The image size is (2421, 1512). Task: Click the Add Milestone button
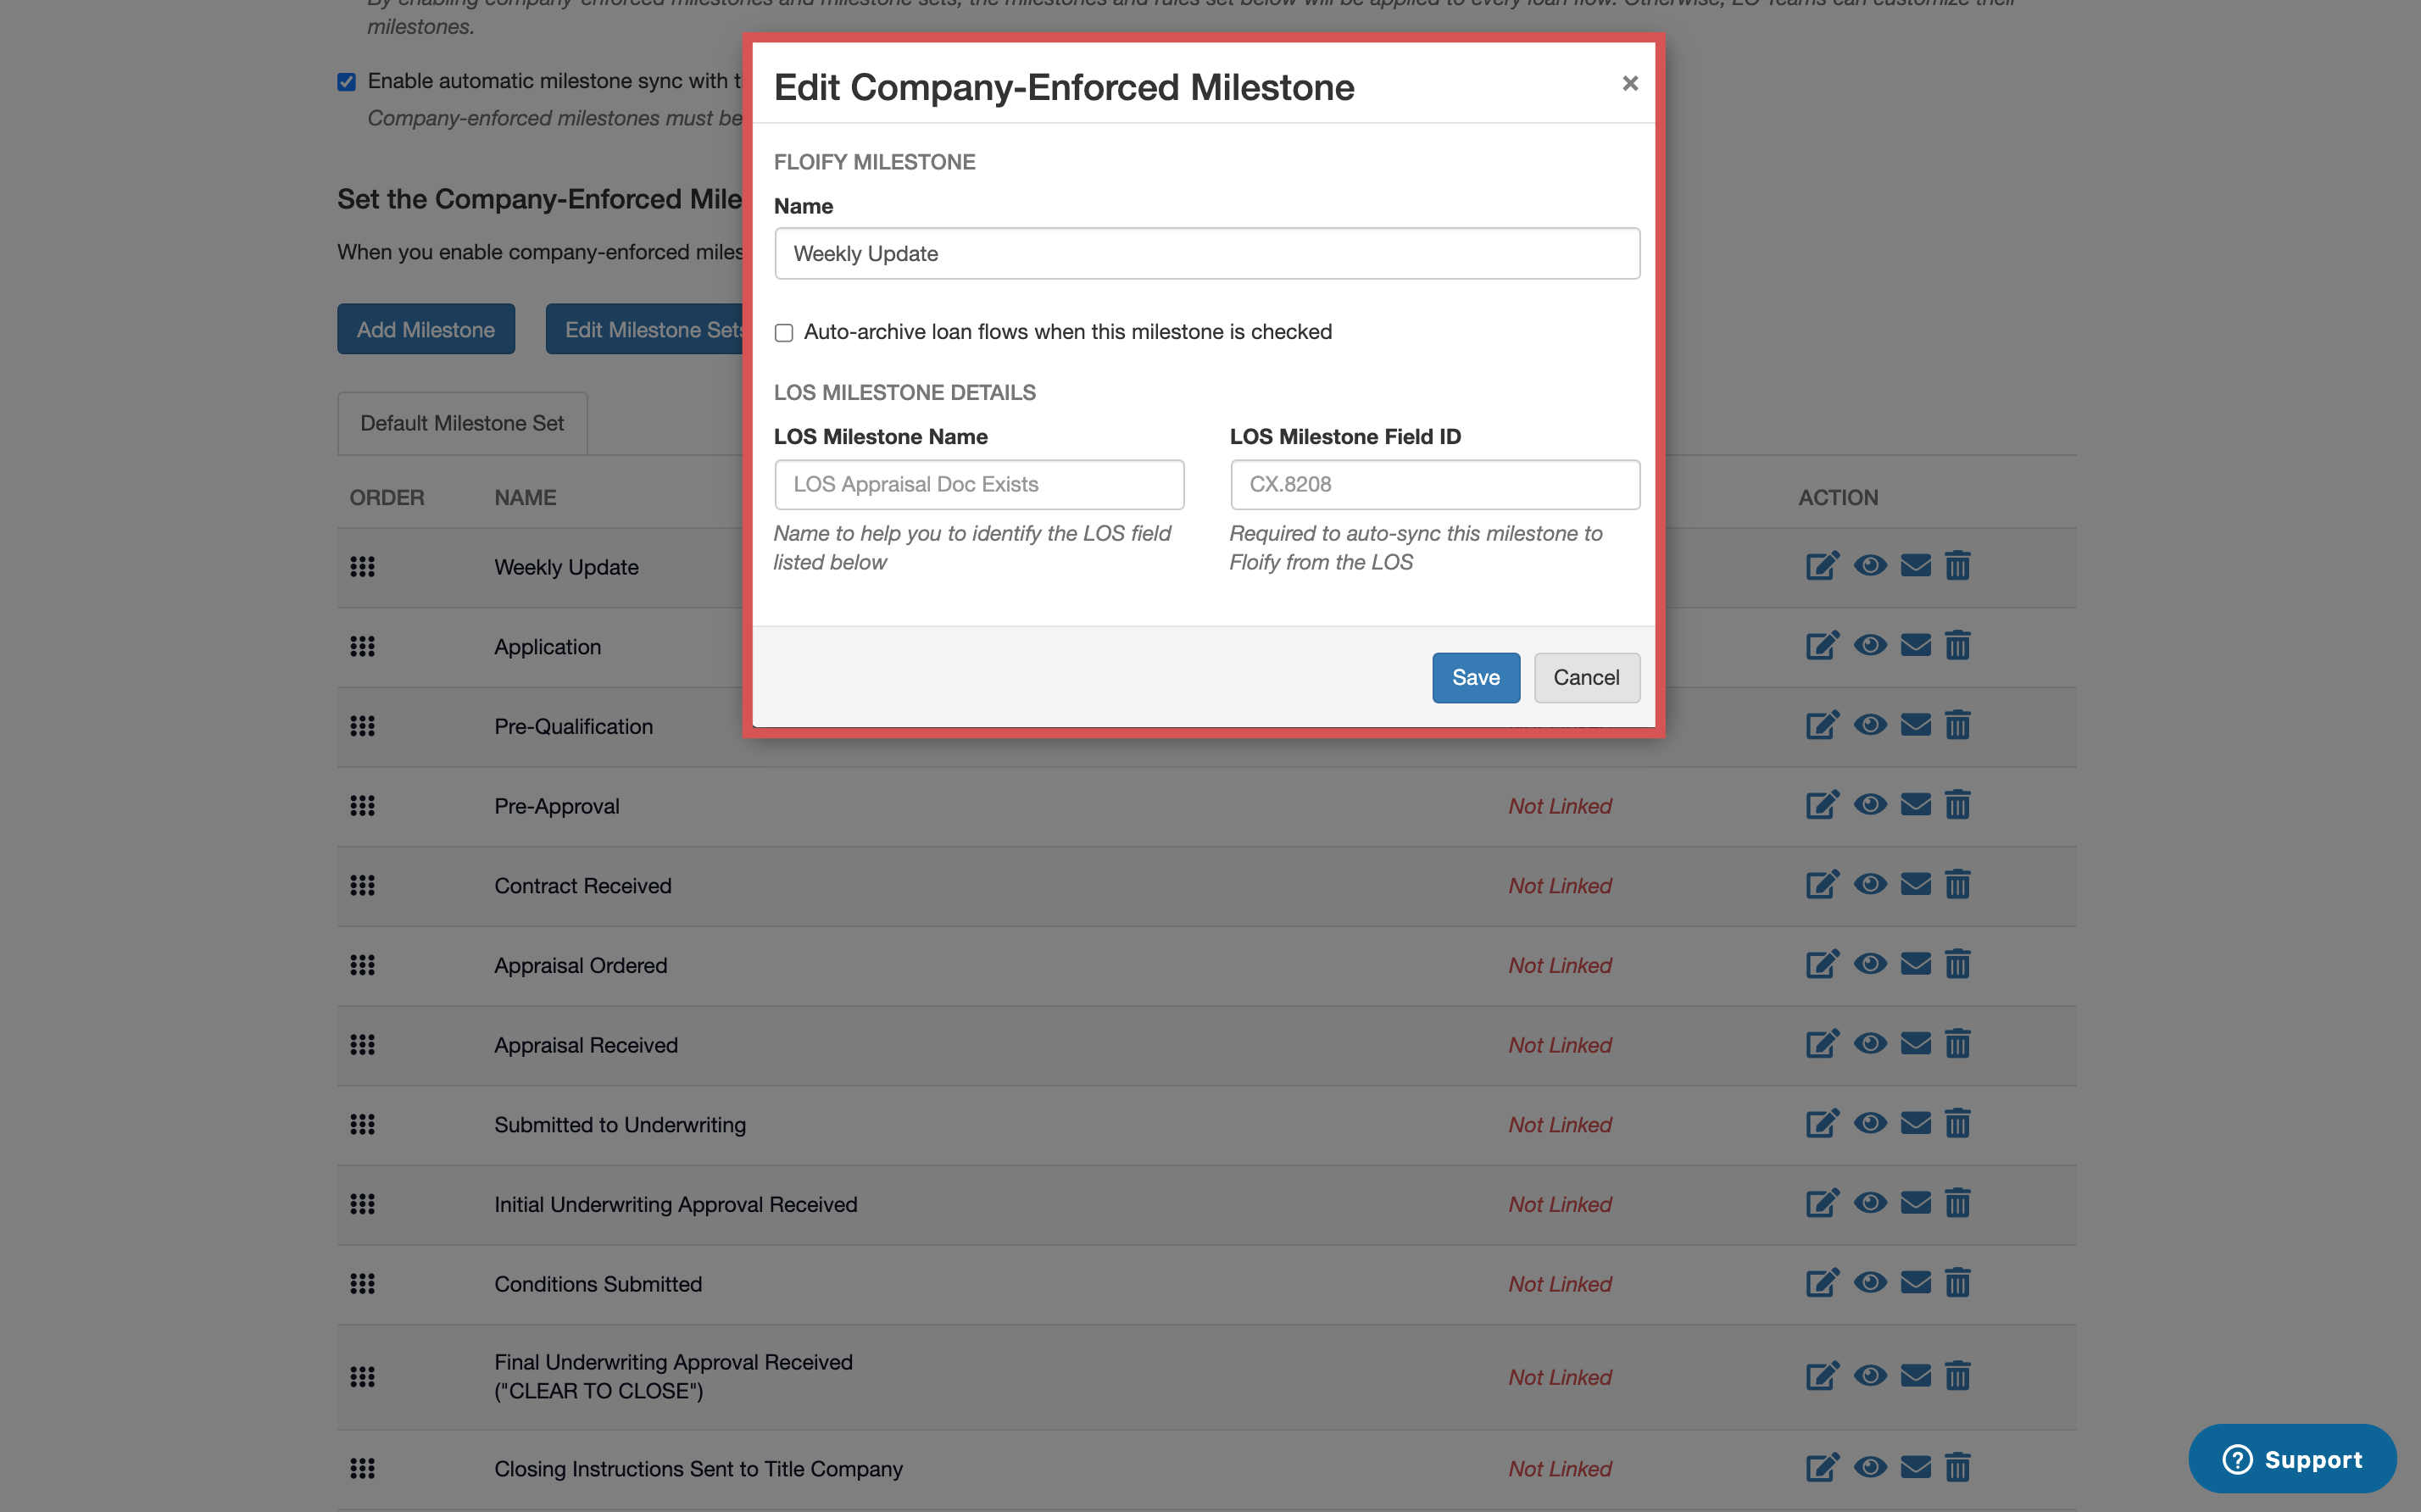point(425,329)
